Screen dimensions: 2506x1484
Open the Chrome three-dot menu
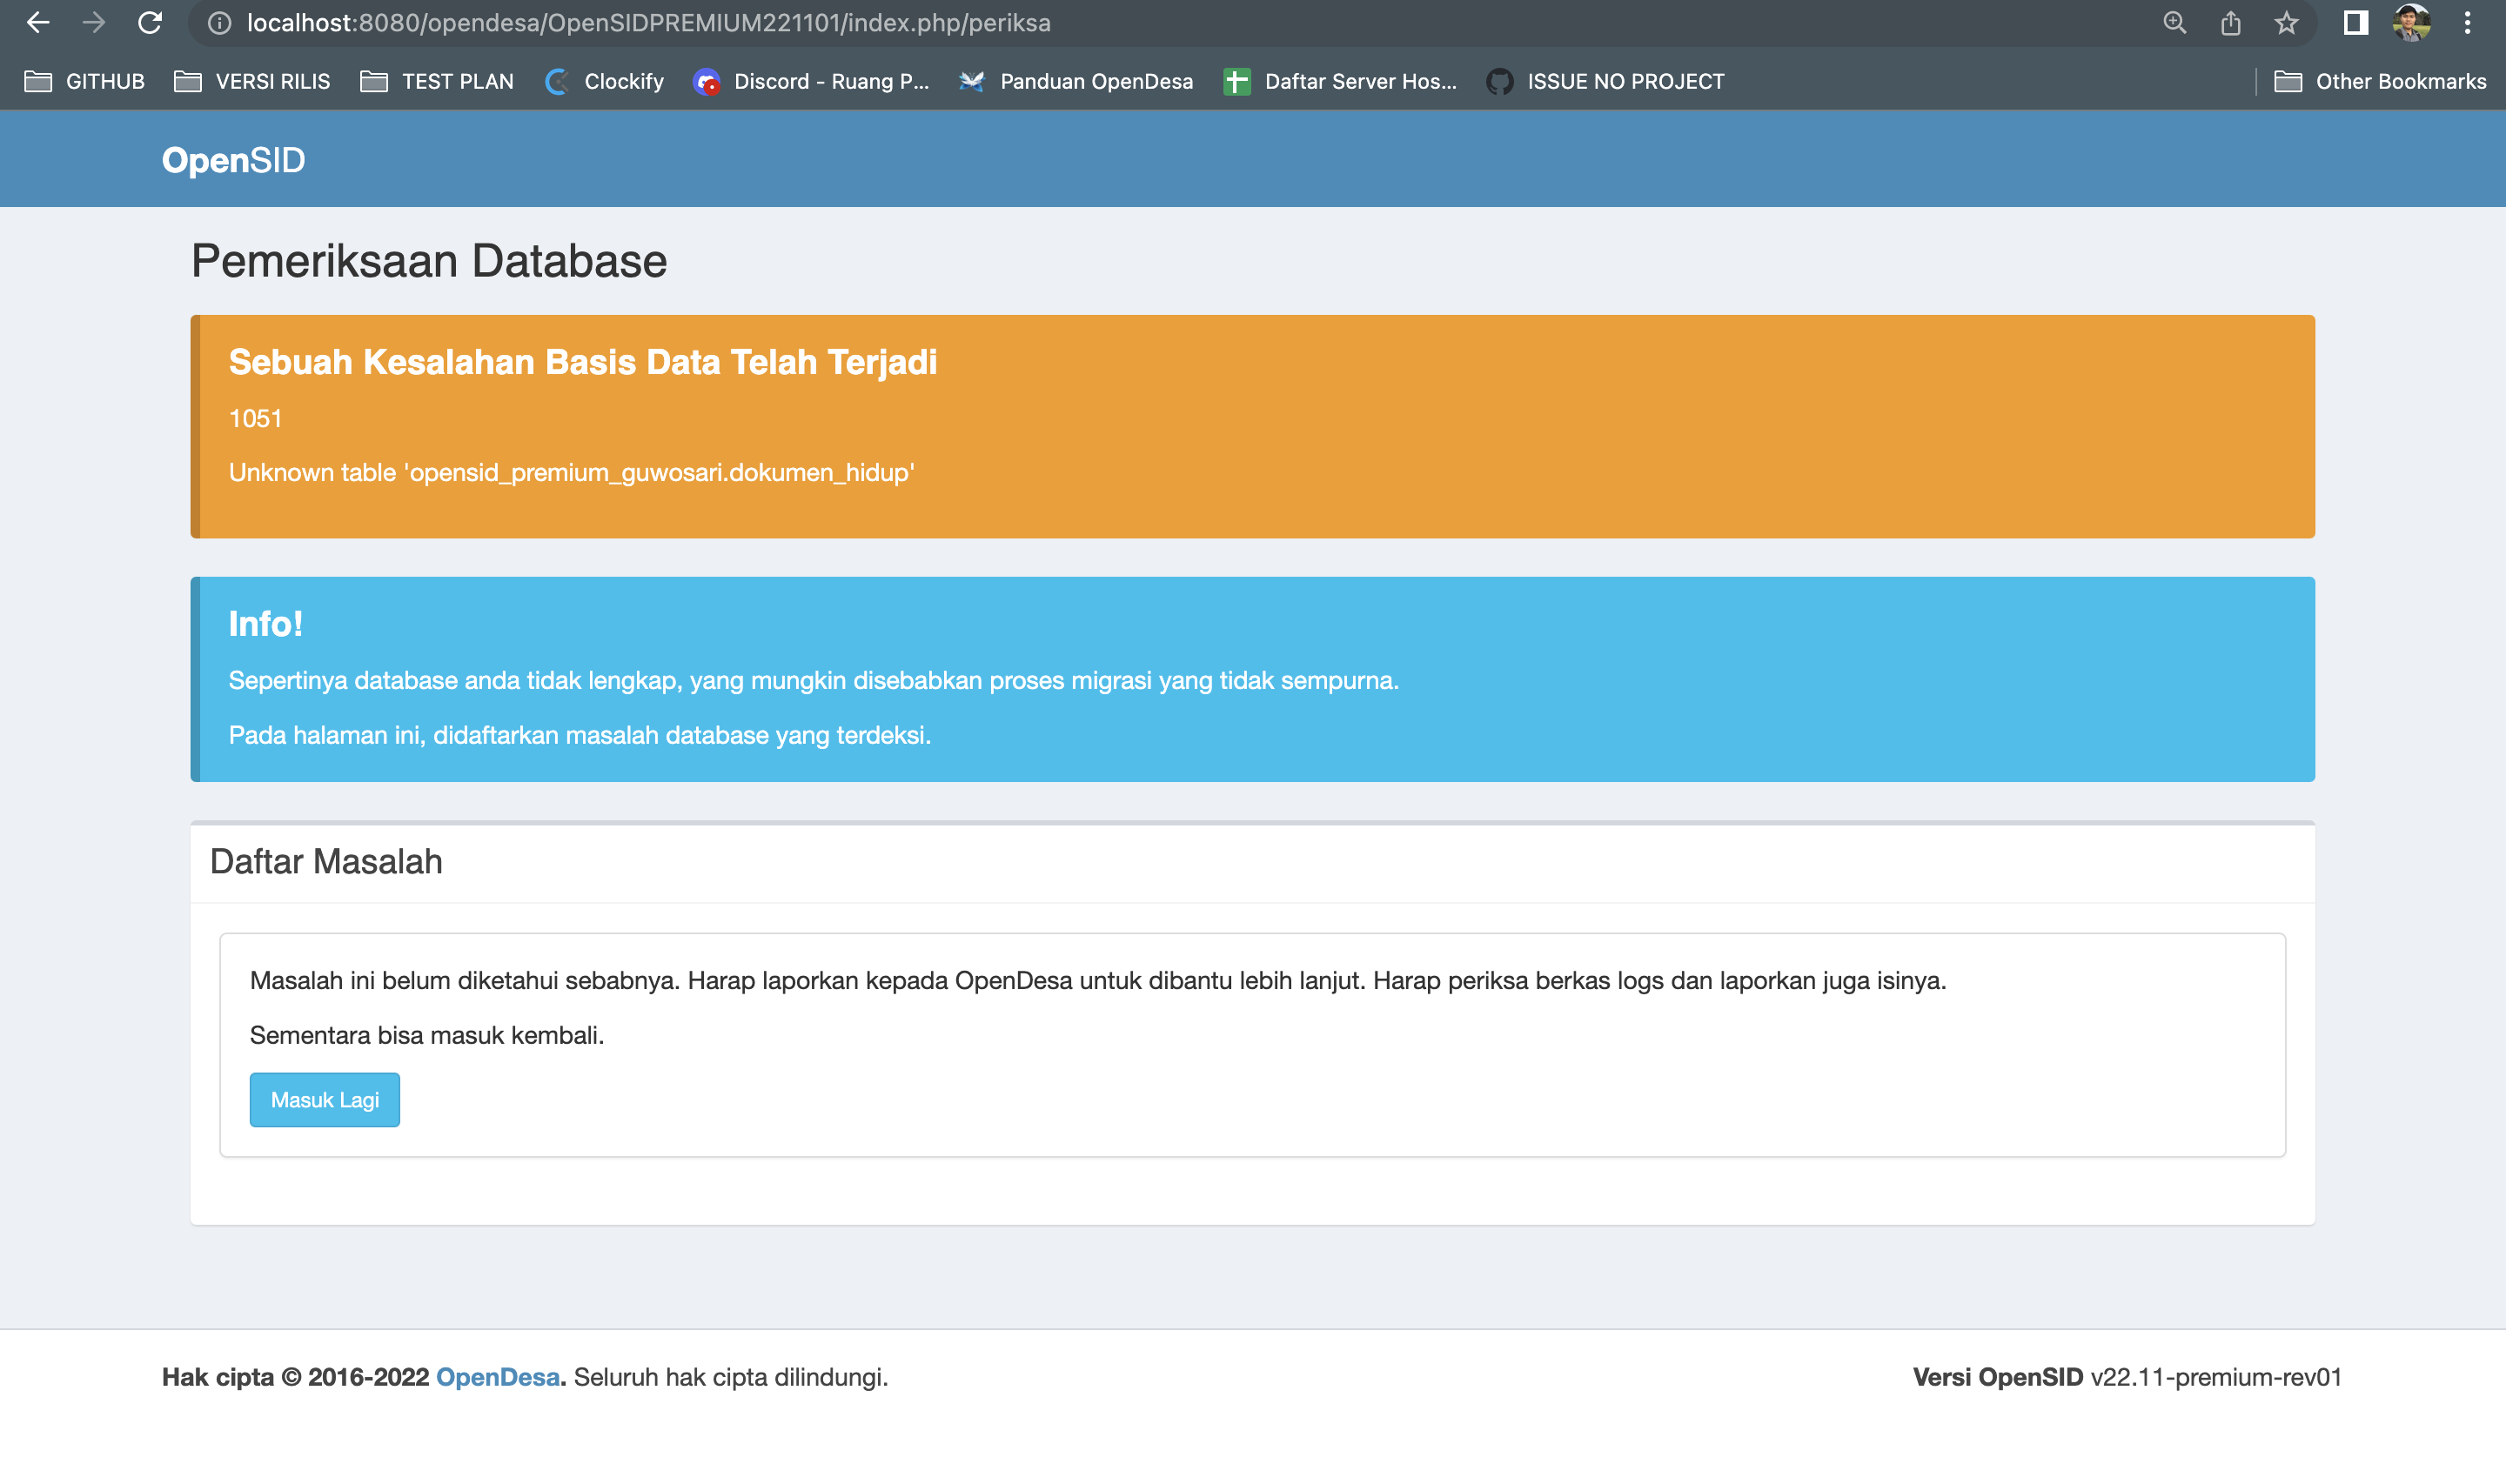2467,22
